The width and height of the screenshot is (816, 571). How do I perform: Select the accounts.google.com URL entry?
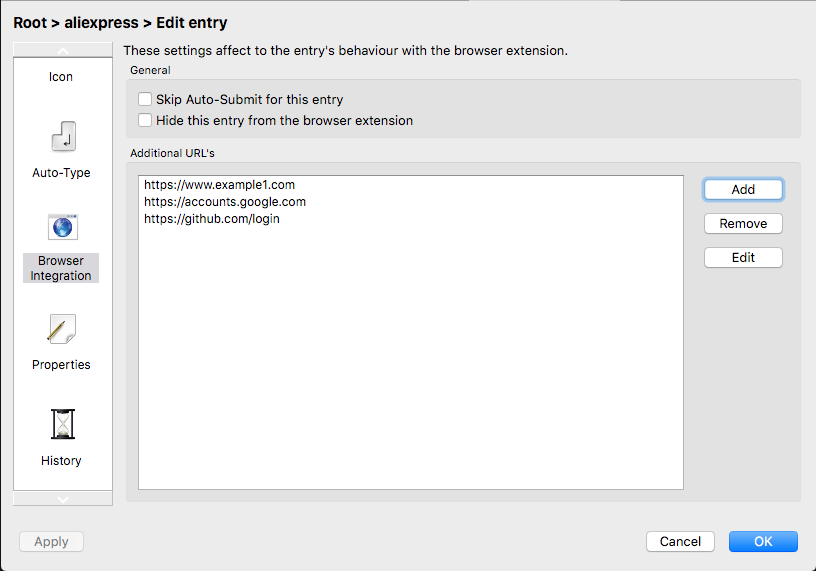tap(224, 202)
